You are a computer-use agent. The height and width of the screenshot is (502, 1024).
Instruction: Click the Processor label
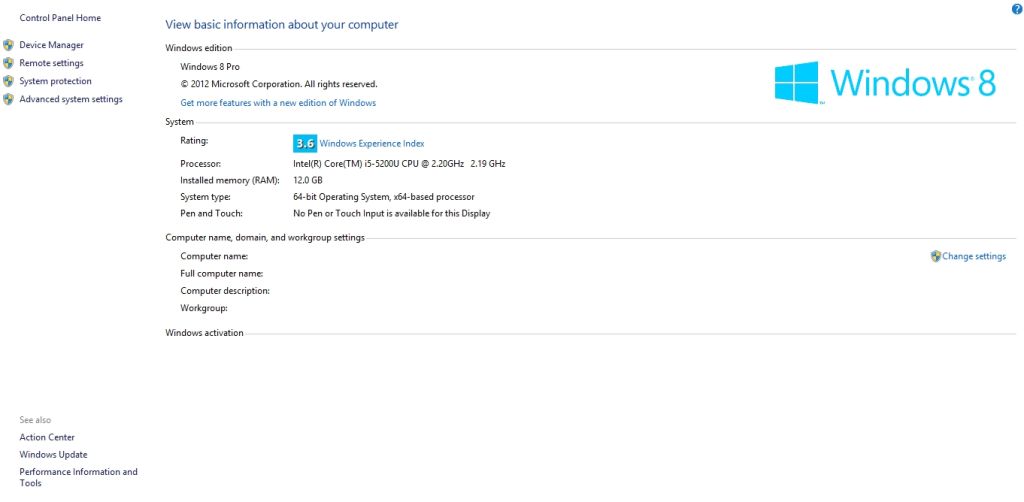tap(200, 164)
